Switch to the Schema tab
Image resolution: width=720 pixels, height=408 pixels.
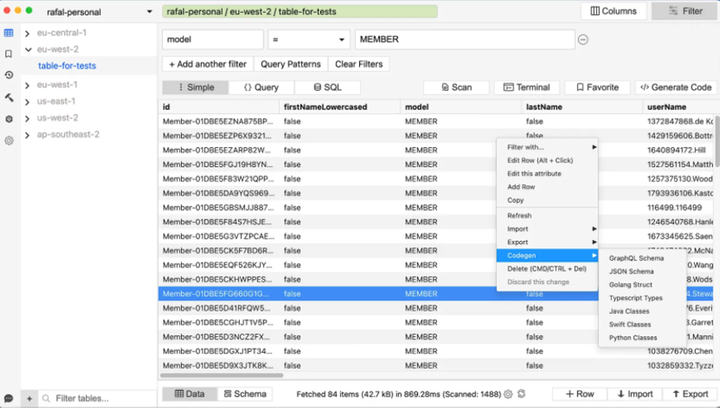click(245, 394)
